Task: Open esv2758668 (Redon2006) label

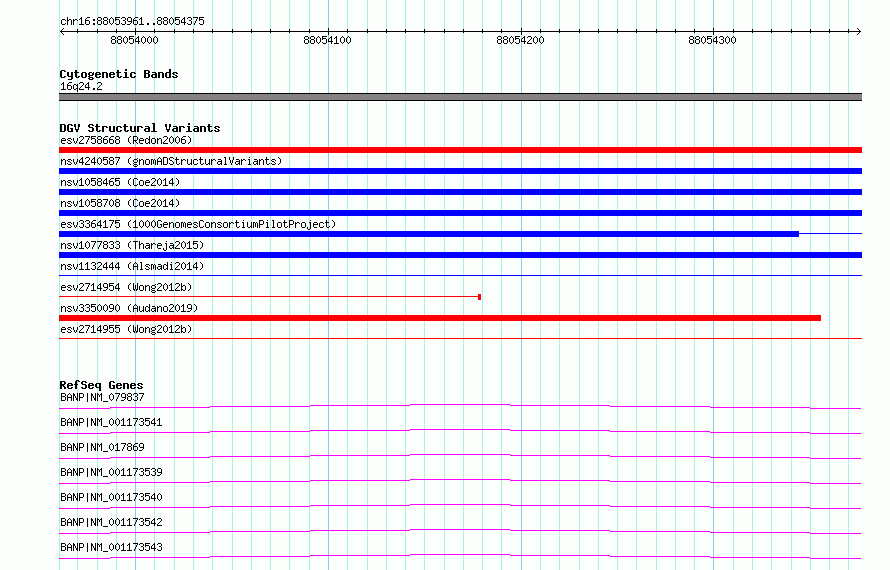Action: pyautogui.click(x=126, y=140)
